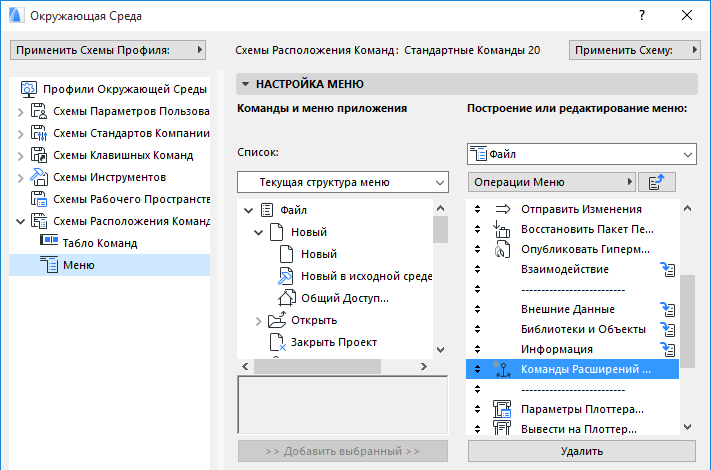This screenshot has height=470, width=711.
Task: Collapse the НАСТРОЙКА МЕНЮ section triangle
Action: (244, 85)
